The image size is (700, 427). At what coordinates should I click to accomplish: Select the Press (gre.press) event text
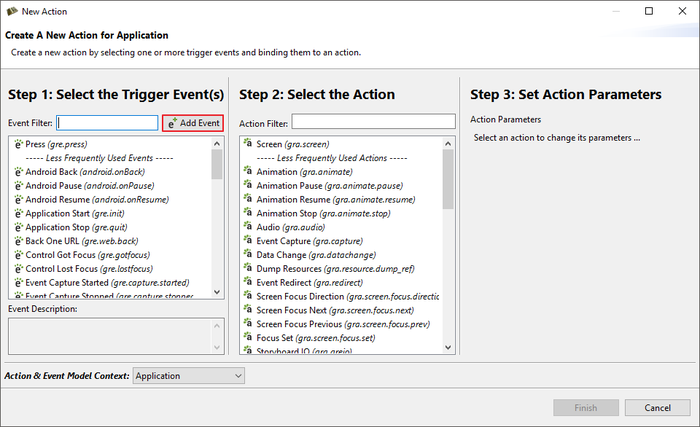click(x=56, y=144)
